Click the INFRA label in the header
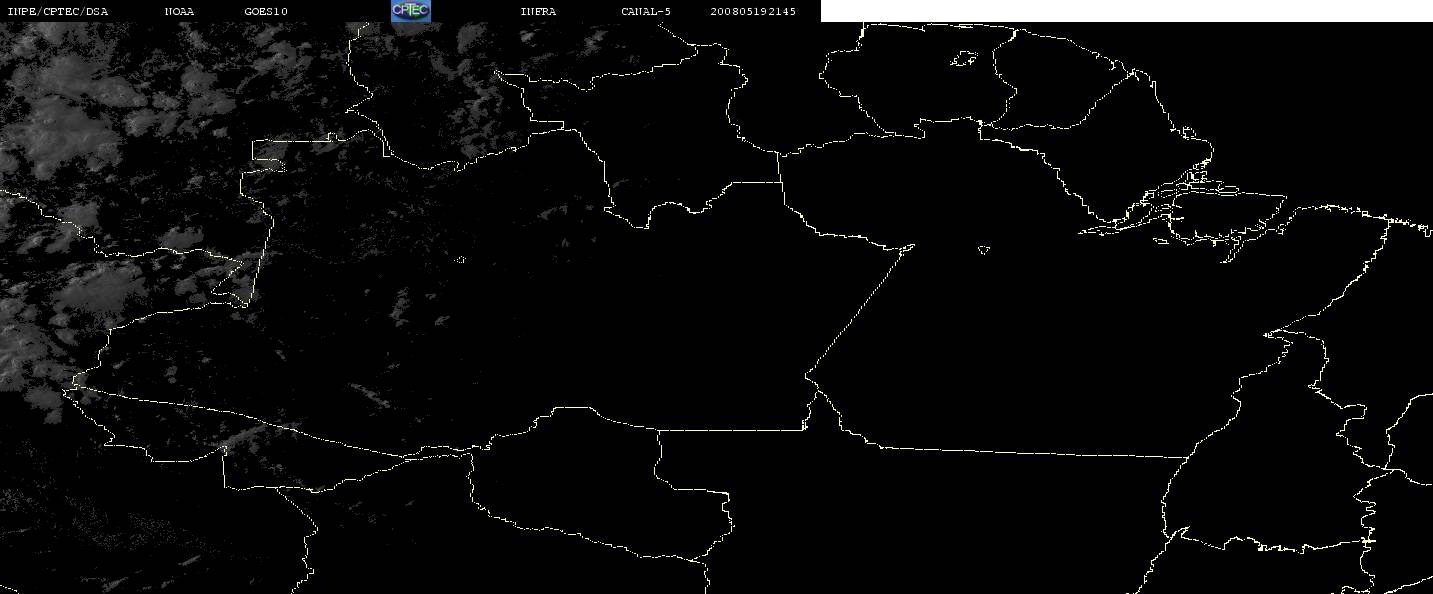The image size is (1433, 594). (538, 12)
